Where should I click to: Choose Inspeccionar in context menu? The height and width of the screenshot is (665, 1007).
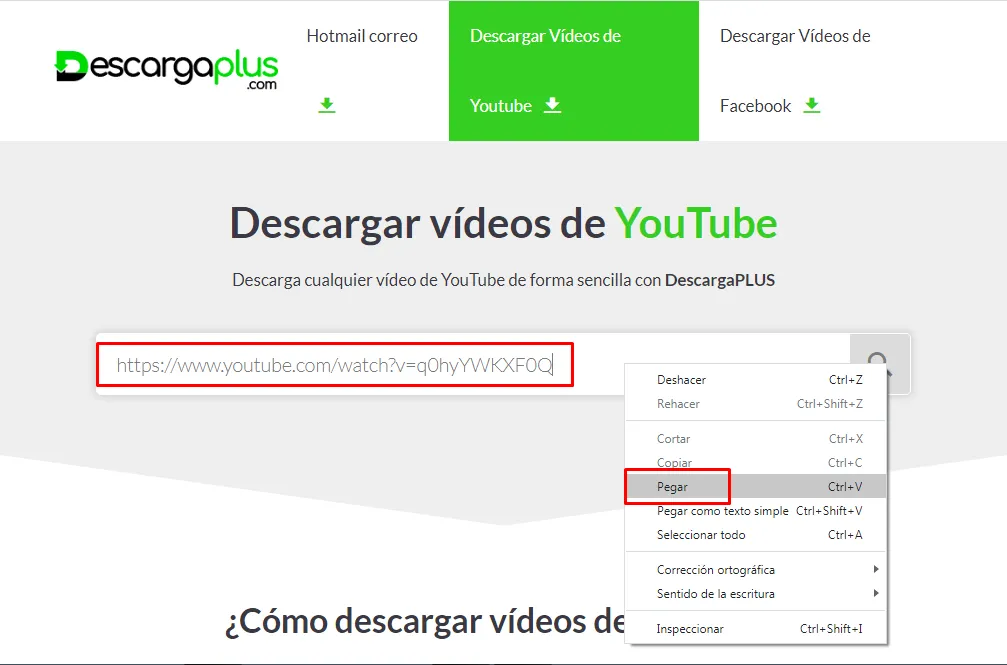click(756, 628)
